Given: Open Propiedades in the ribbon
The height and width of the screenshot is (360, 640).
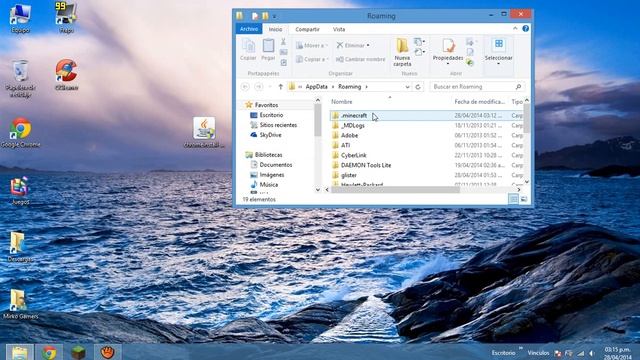Looking at the screenshot, I should pos(448,51).
